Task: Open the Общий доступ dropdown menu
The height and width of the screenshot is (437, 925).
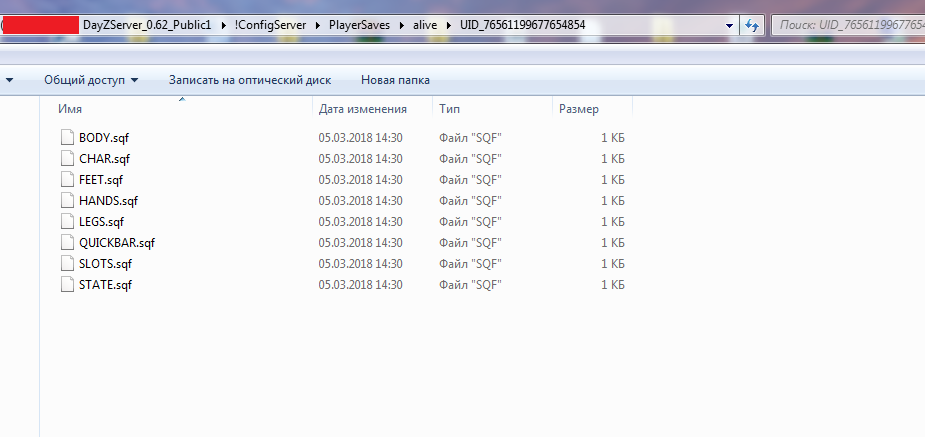Action: click(x=91, y=80)
